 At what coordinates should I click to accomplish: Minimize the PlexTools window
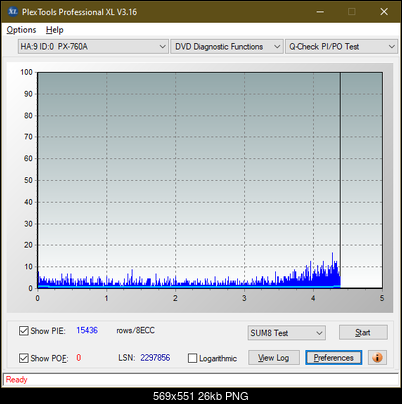(320, 12)
